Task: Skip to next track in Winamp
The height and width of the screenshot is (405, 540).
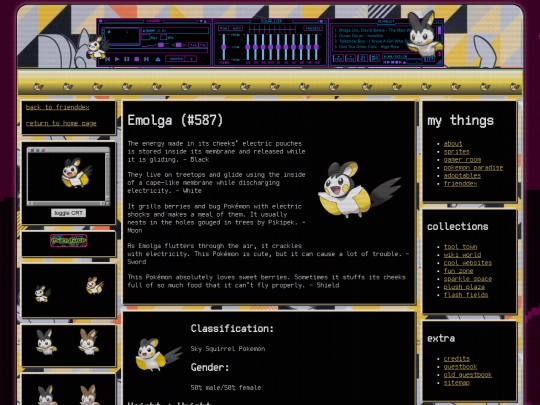Action: [146, 59]
